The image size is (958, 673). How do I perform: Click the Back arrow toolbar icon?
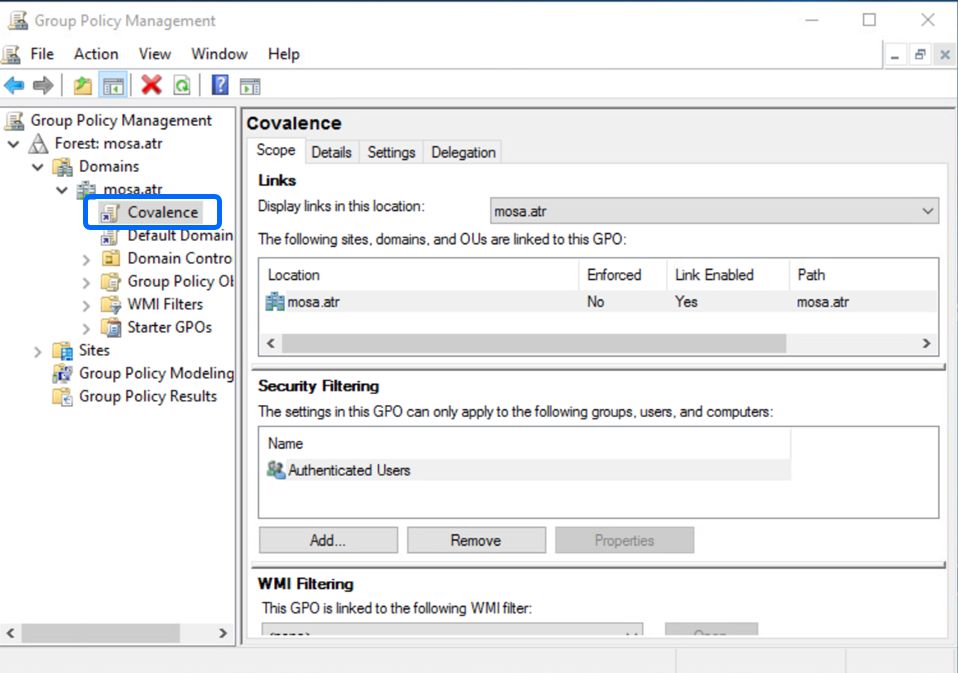click(x=14, y=85)
